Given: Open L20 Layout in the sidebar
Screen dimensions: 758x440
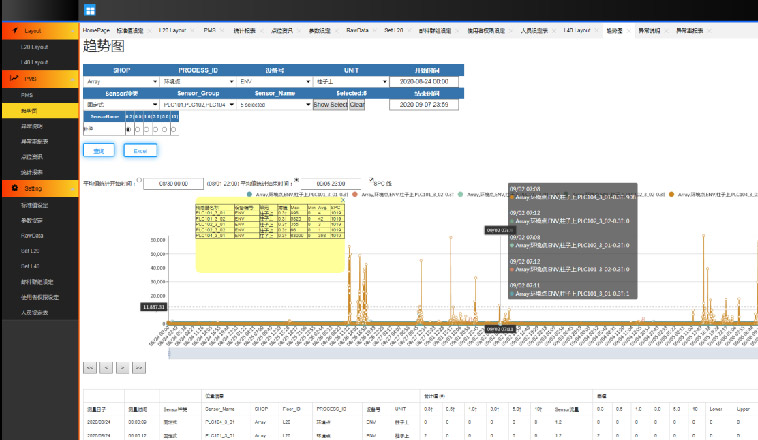Looking at the screenshot, I should coord(35,47).
